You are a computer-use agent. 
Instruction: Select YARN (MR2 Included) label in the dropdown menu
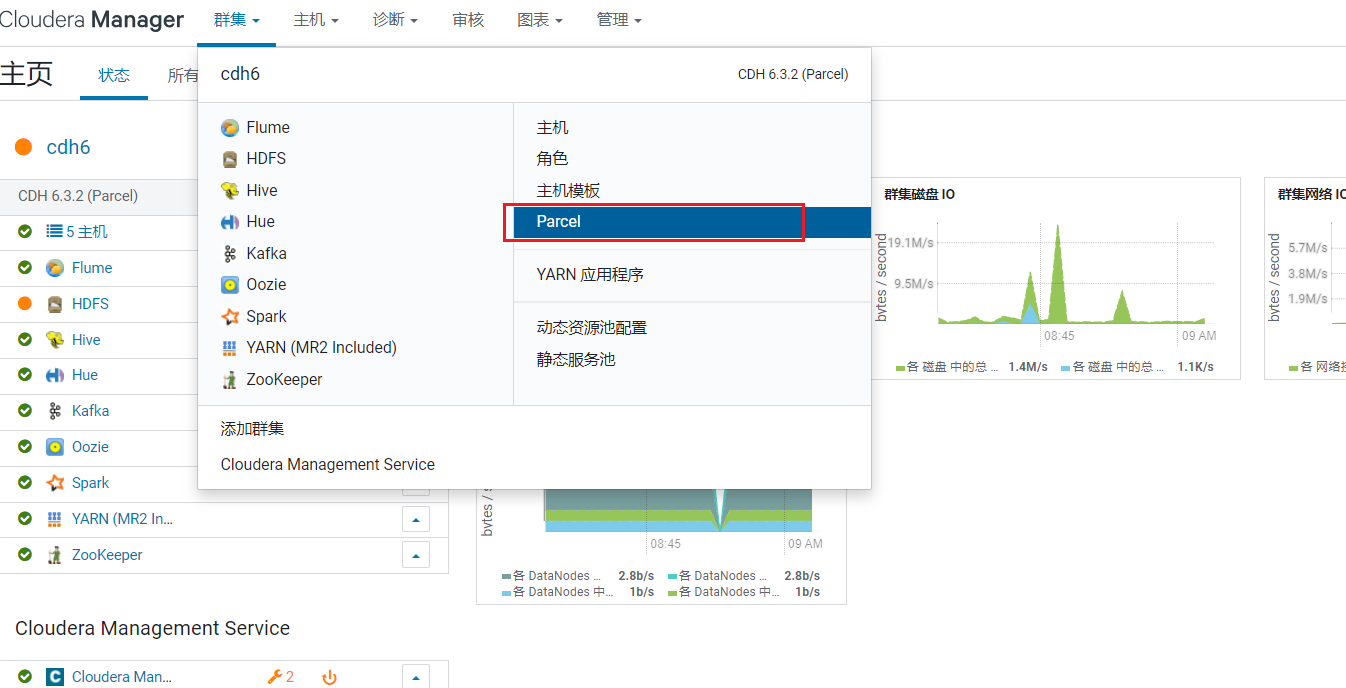(322, 348)
